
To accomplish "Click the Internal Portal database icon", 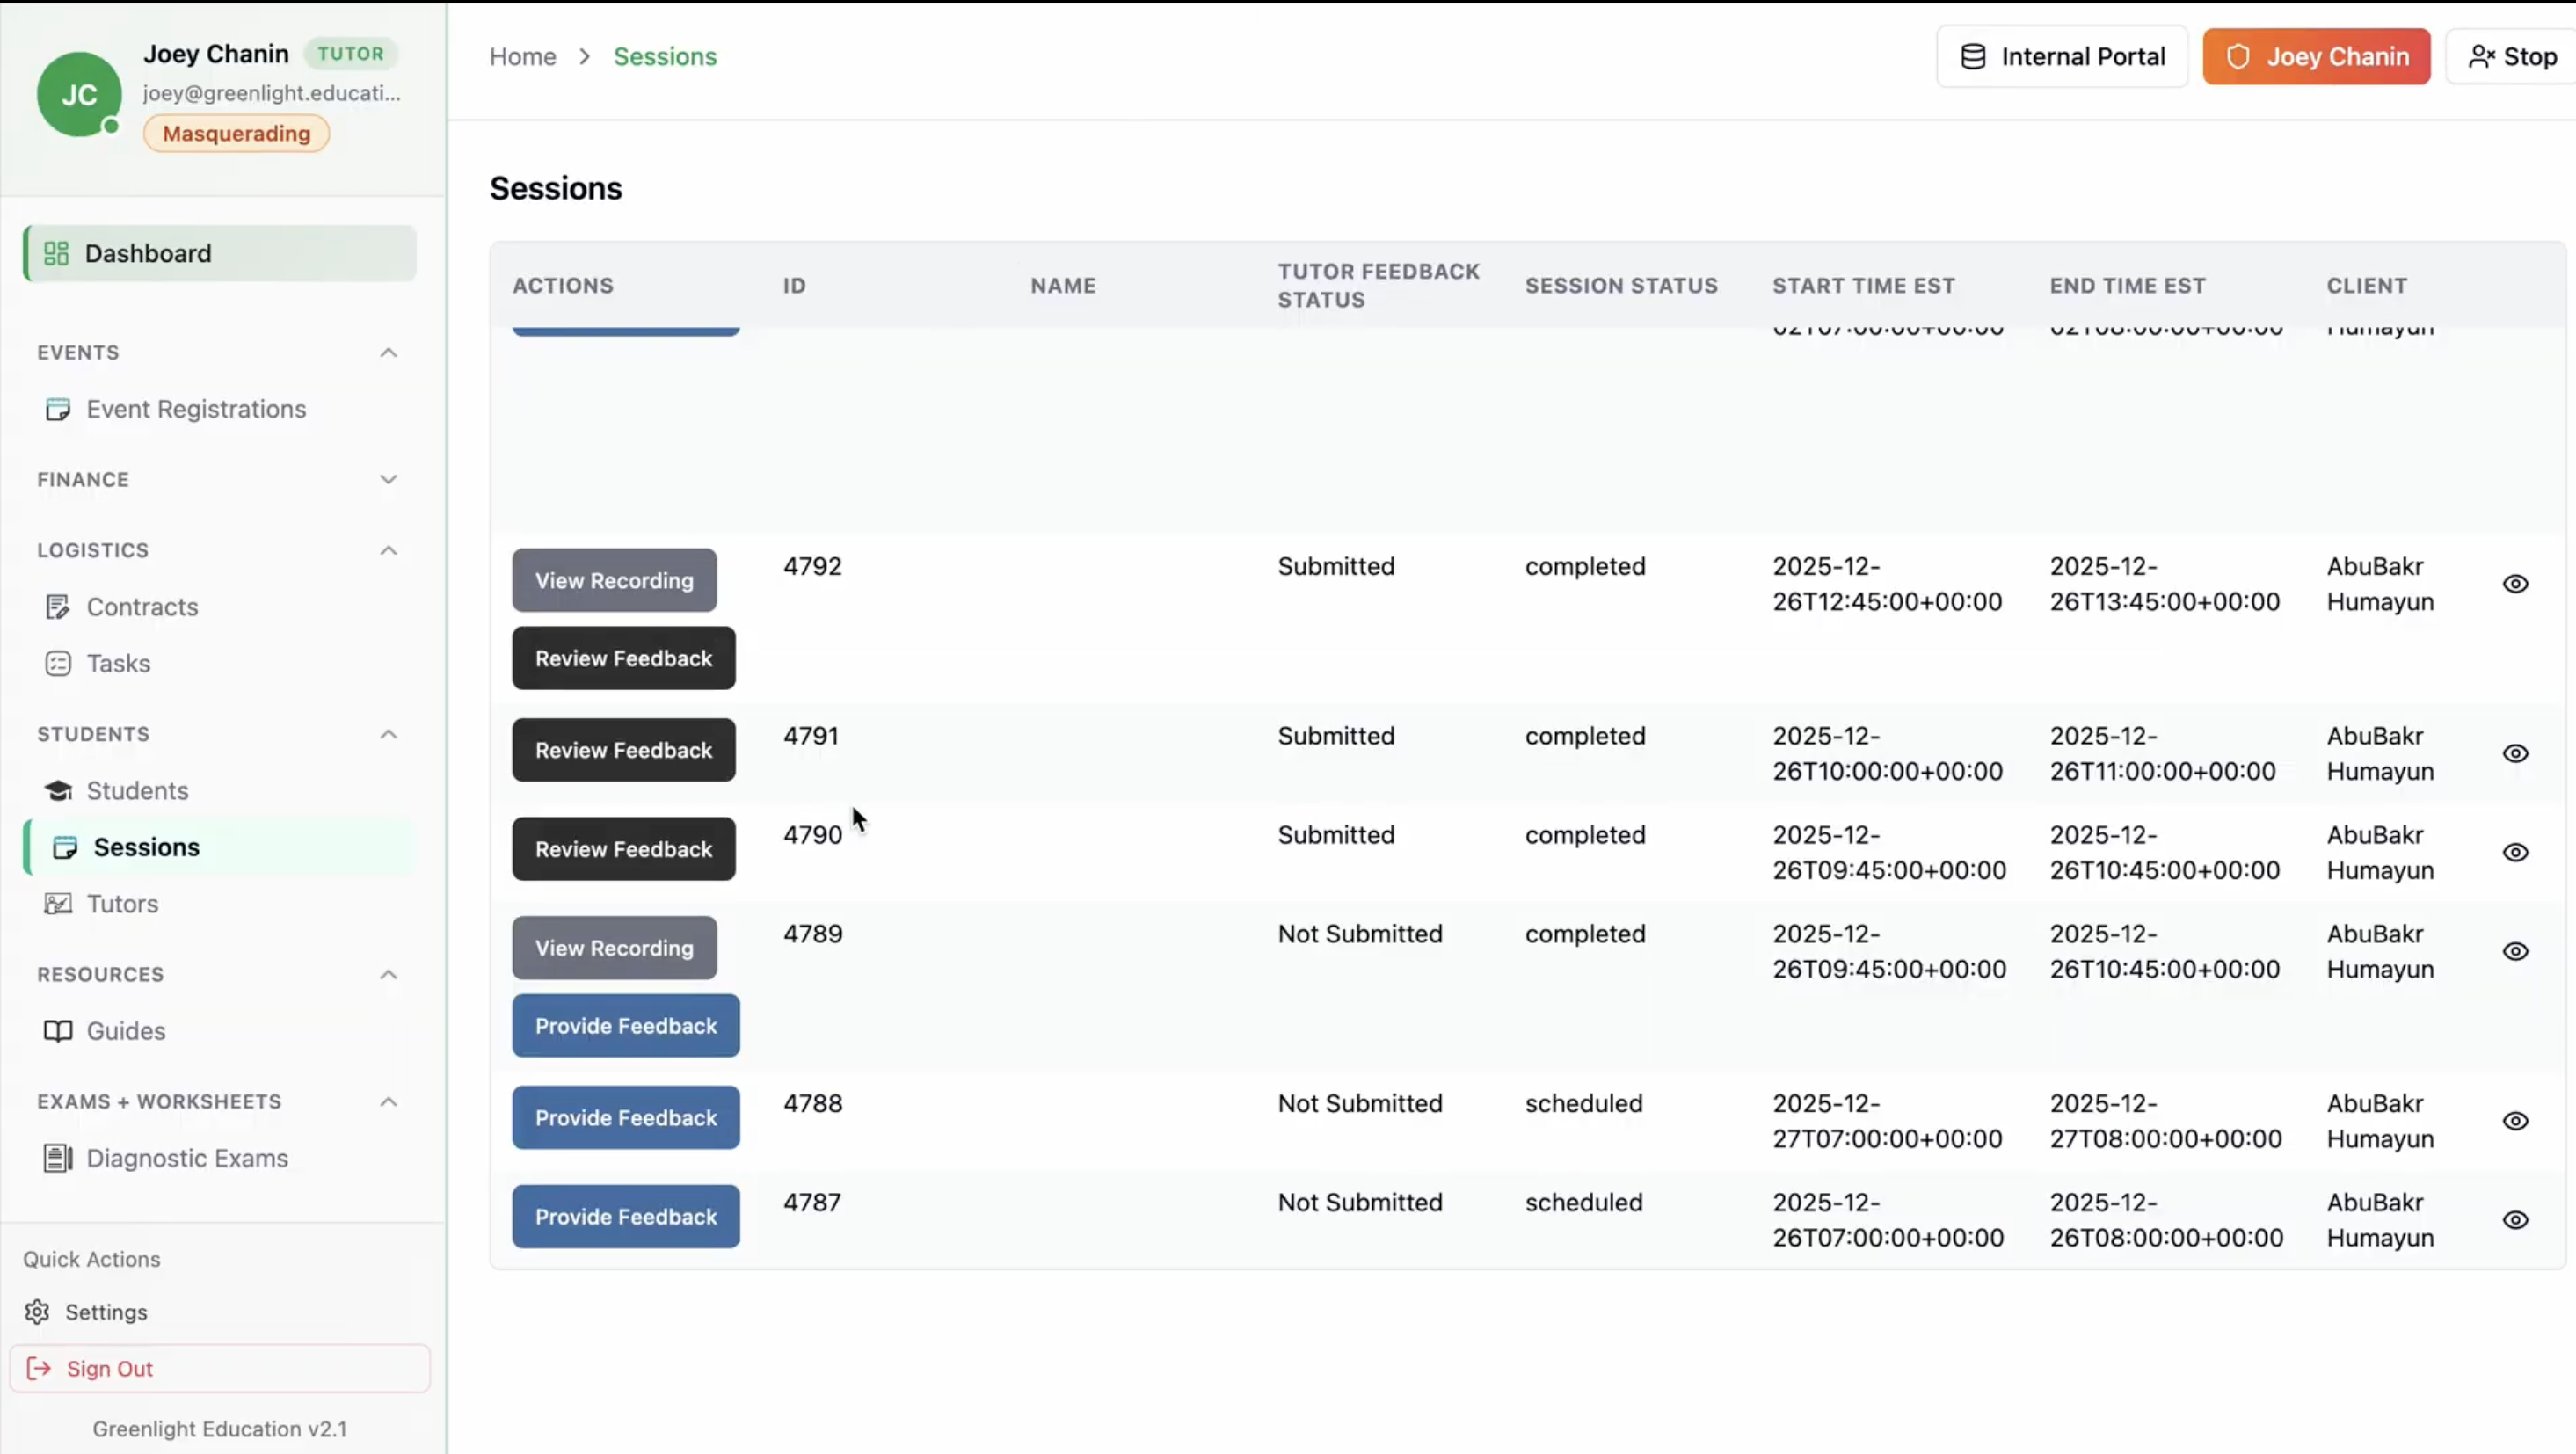I will 1973,56.
